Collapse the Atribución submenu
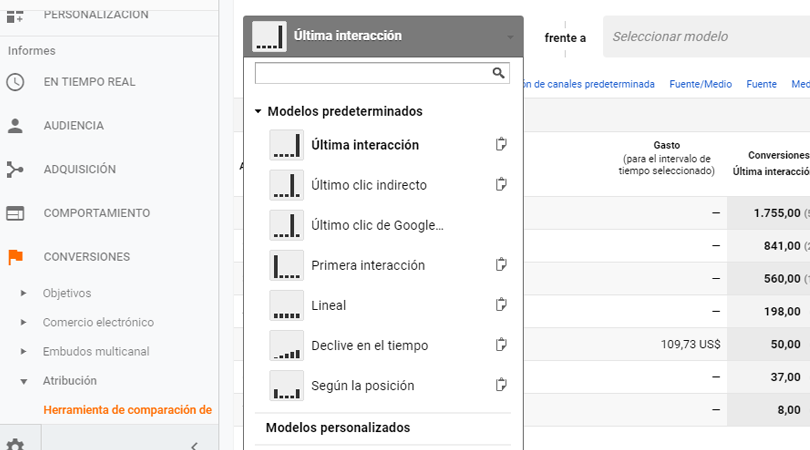 pyautogui.click(x=23, y=381)
